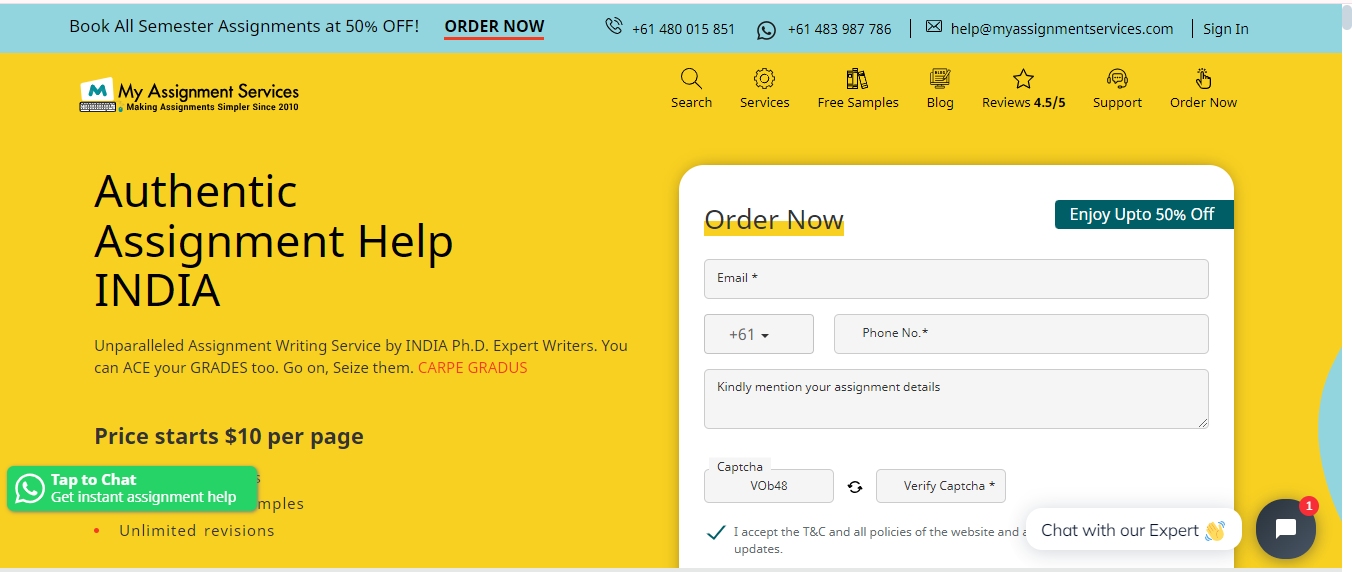The image size is (1352, 572).
Task: Click the Order Now menu label in navbar
Action: coord(1203,102)
